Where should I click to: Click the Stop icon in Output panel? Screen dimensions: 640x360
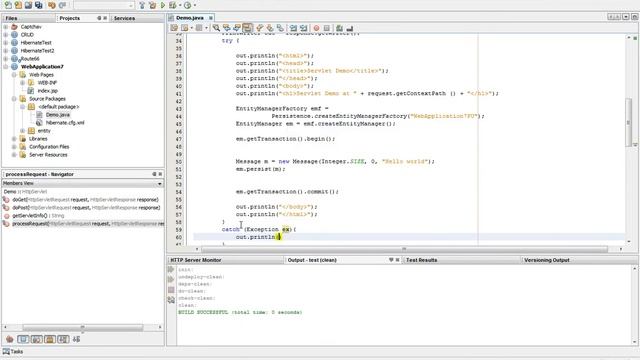point(171,290)
